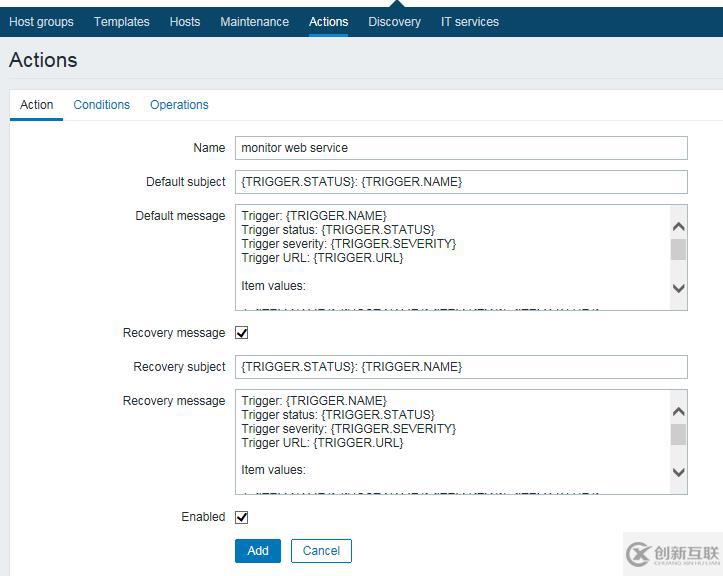The width and height of the screenshot is (723, 576).
Task: Click the Cancel button
Action: tap(321, 551)
